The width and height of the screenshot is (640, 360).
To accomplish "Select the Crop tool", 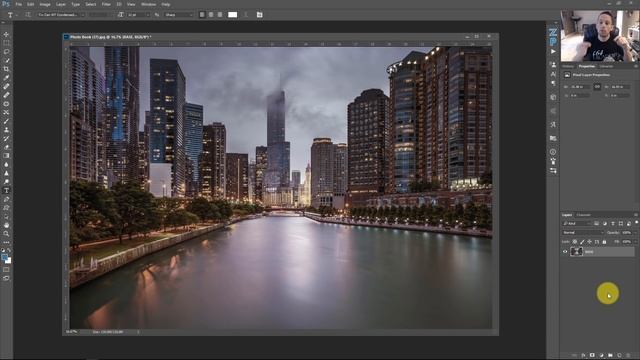I will pos(6,69).
